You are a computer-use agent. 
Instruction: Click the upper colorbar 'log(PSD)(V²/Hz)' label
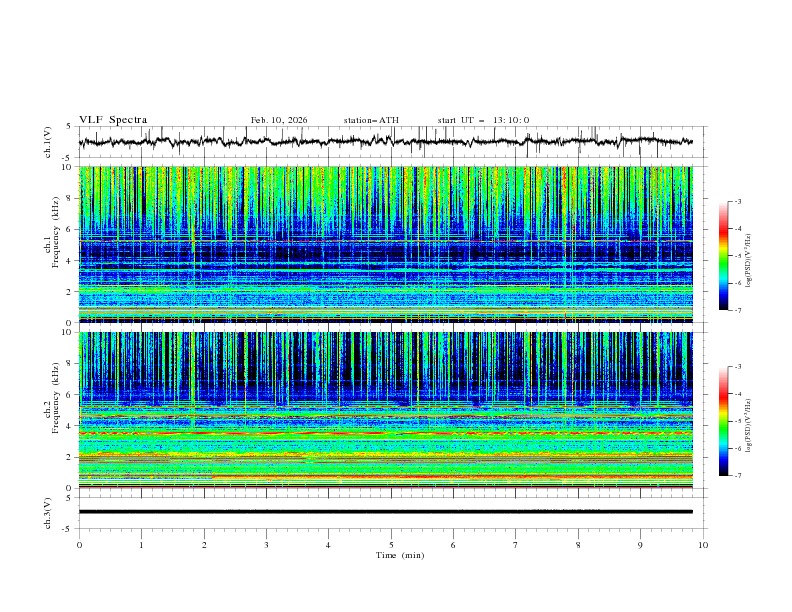[x=749, y=261]
